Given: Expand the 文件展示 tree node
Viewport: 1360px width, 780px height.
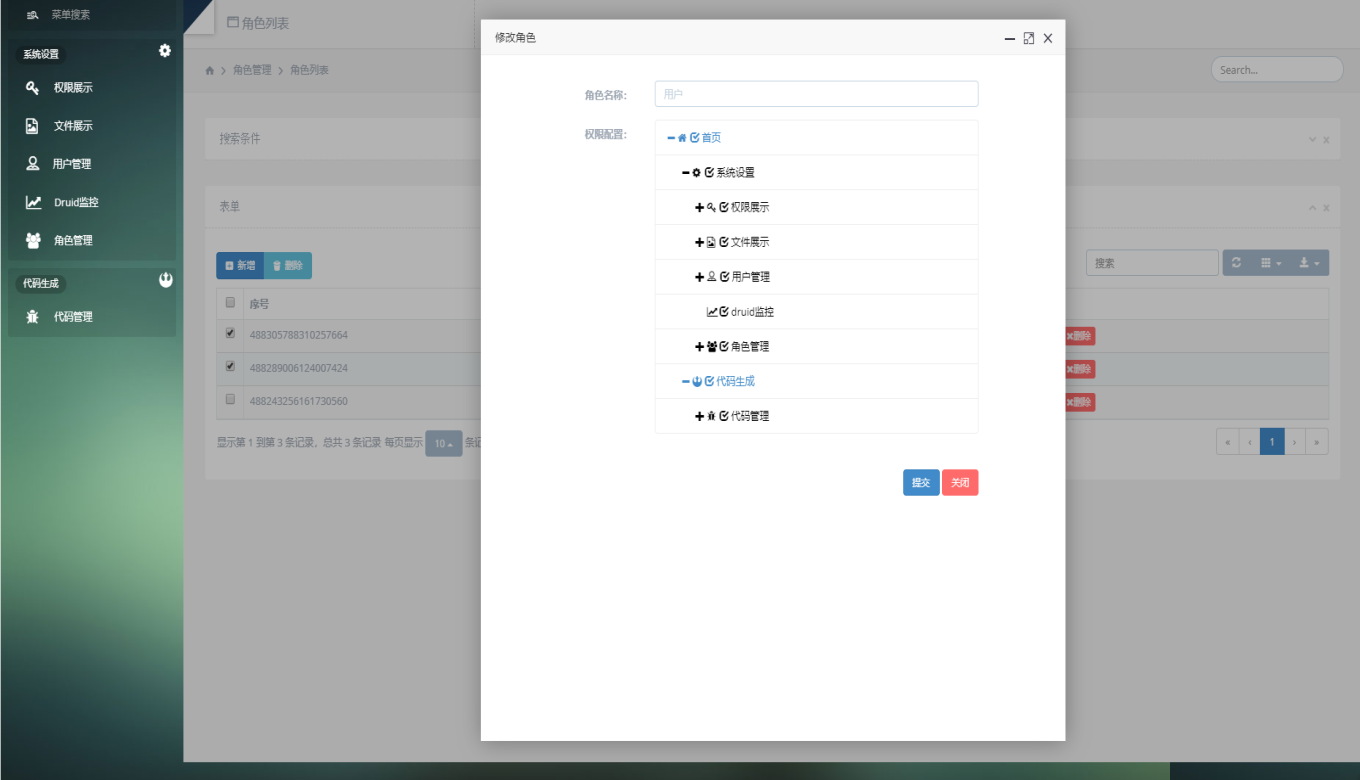Looking at the screenshot, I should pos(699,242).
